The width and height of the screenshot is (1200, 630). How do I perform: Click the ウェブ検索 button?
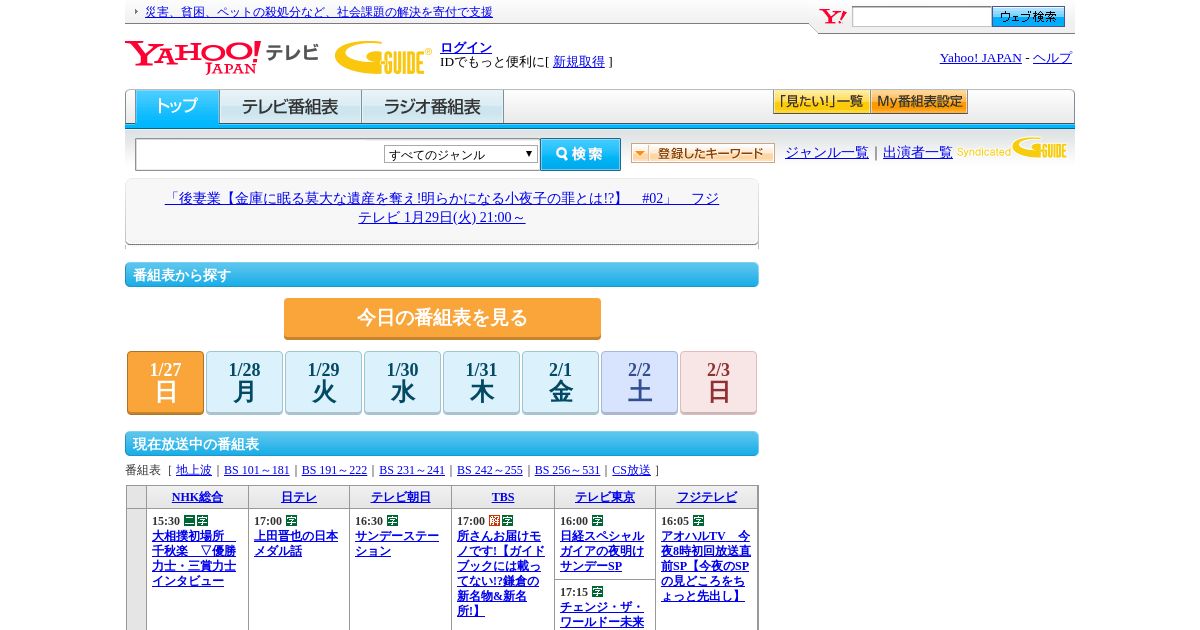point(1028,17)
